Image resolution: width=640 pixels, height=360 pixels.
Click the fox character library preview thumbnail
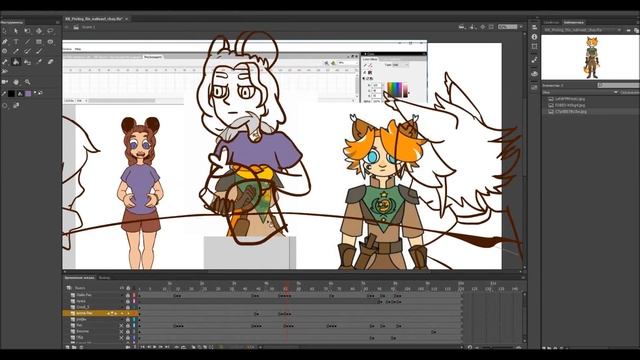592,58
